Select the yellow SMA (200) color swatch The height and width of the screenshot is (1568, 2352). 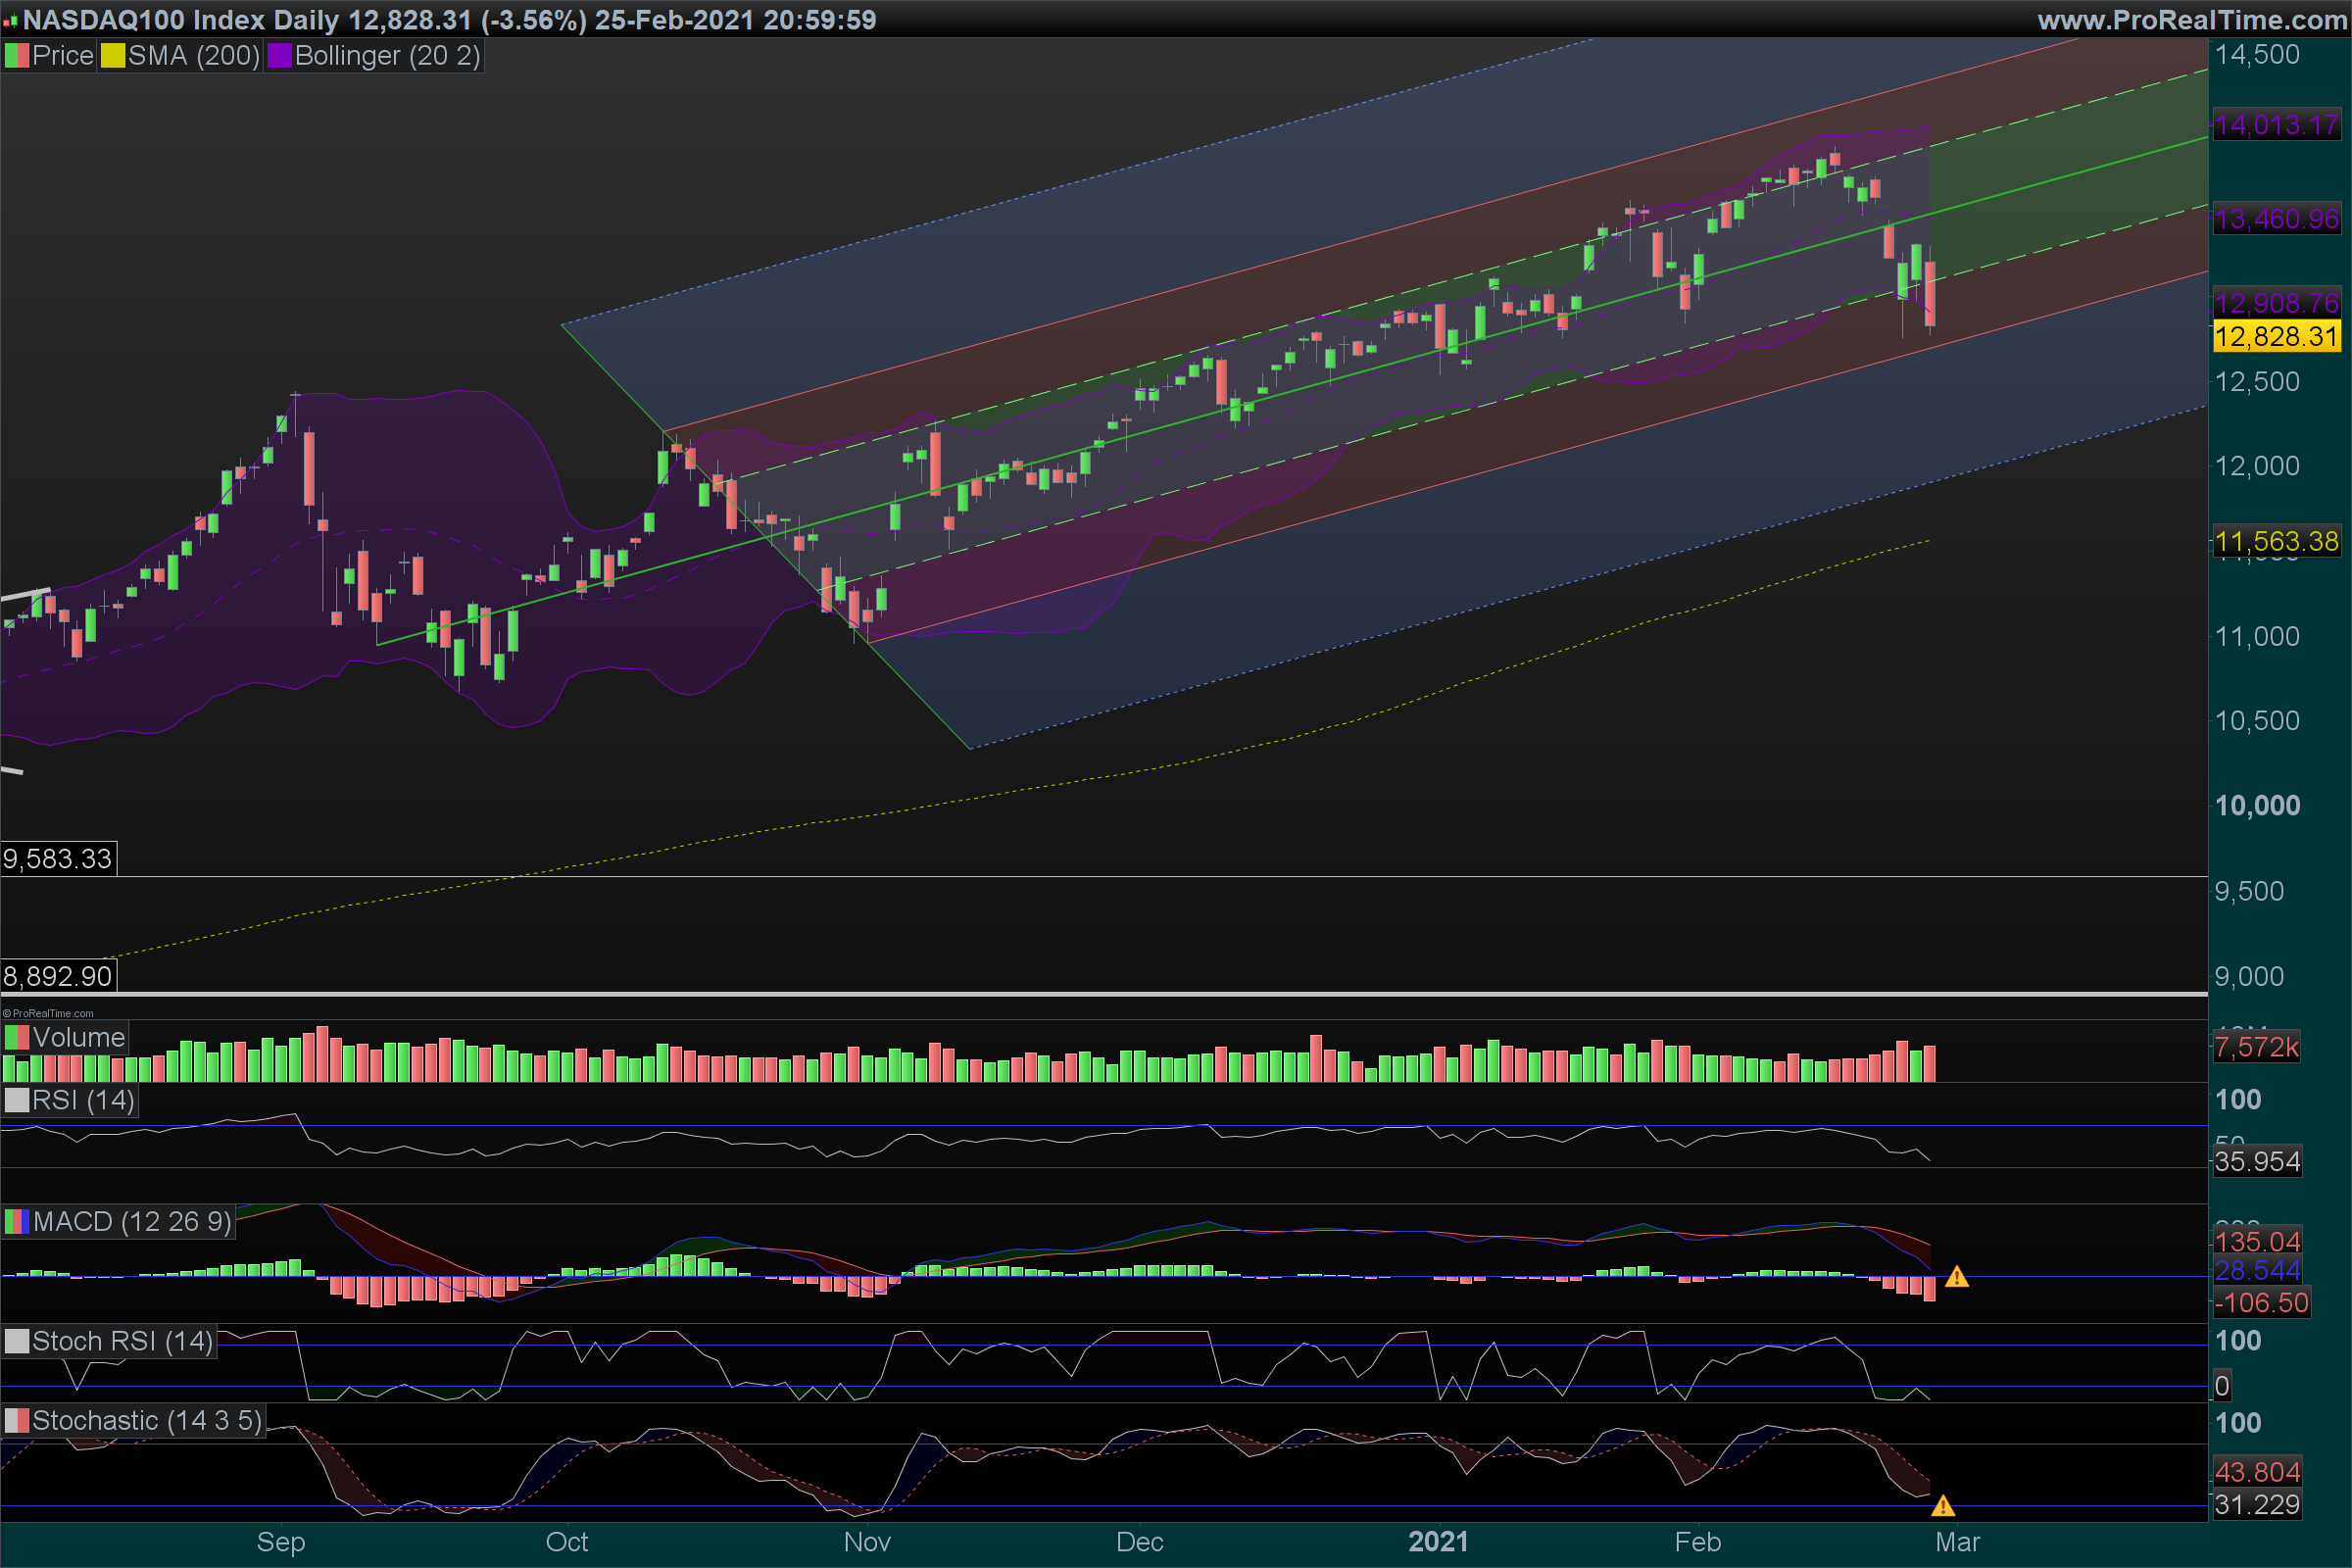113,56
